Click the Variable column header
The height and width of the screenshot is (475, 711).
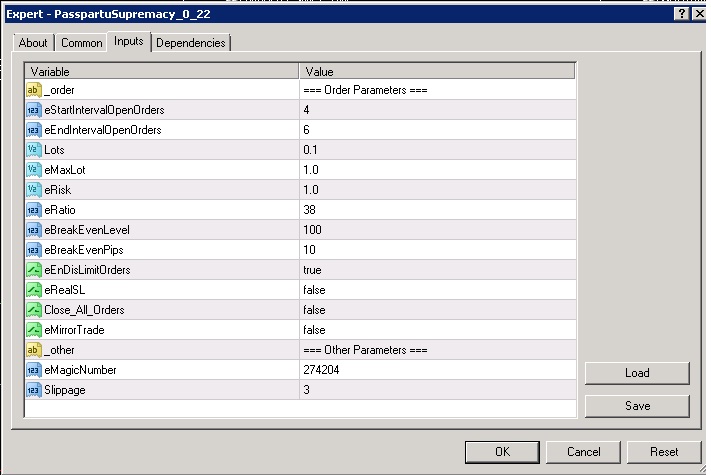(162, 72)
